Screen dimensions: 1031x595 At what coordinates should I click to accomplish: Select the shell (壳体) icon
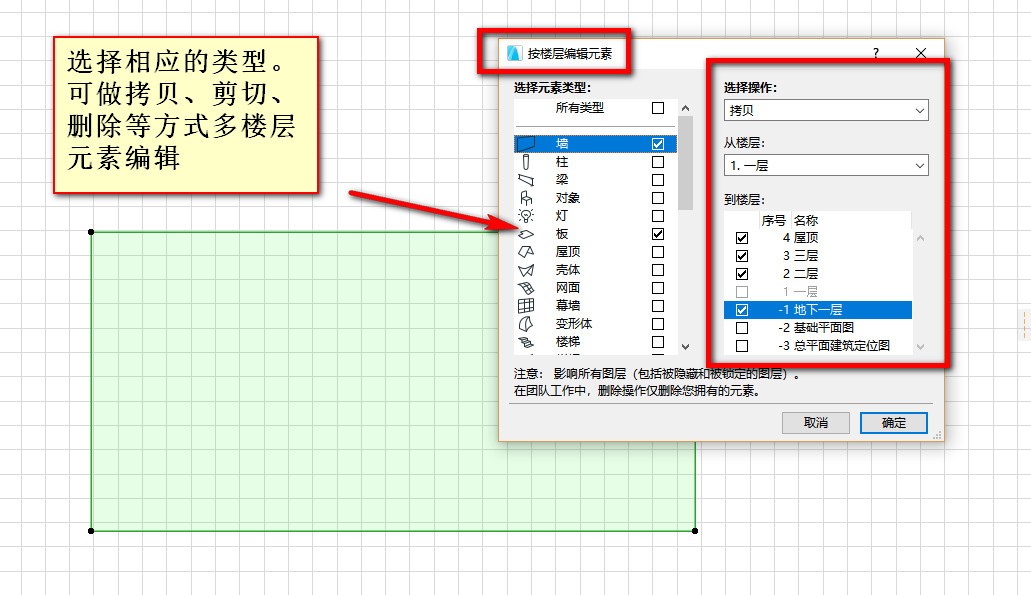(x=526, y=270)
